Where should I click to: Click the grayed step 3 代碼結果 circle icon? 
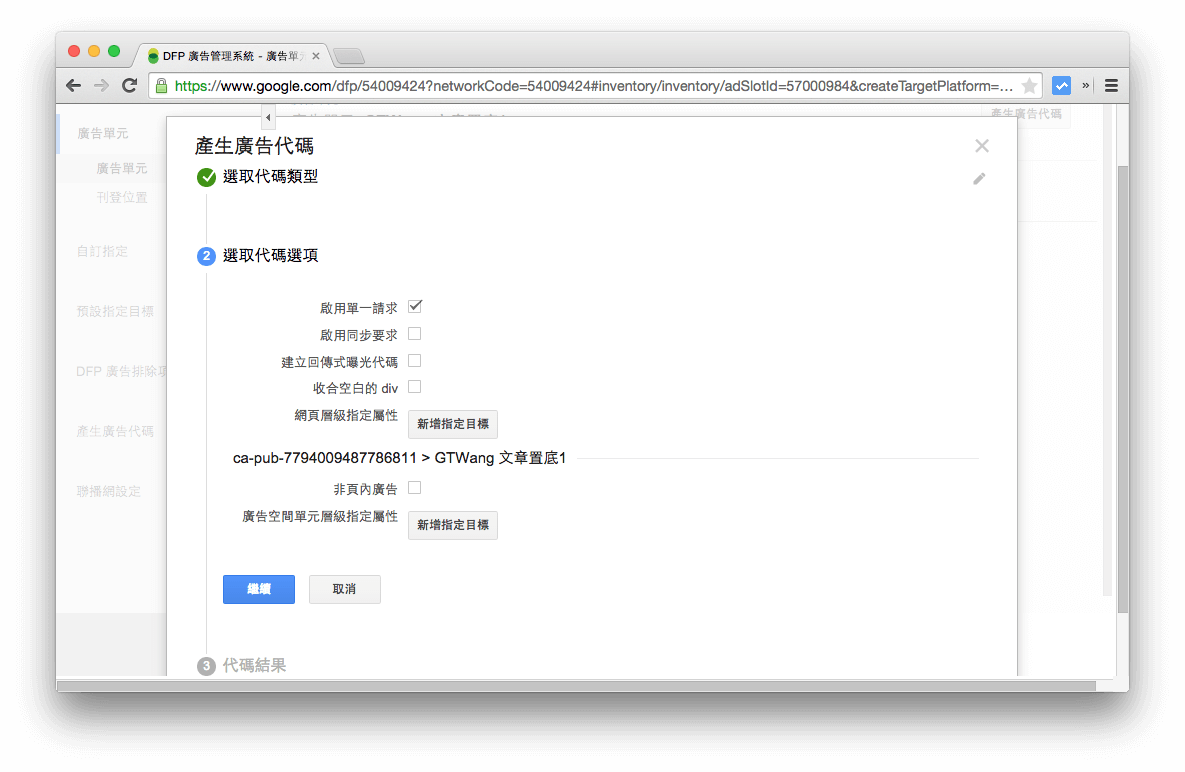click(206, 665)
